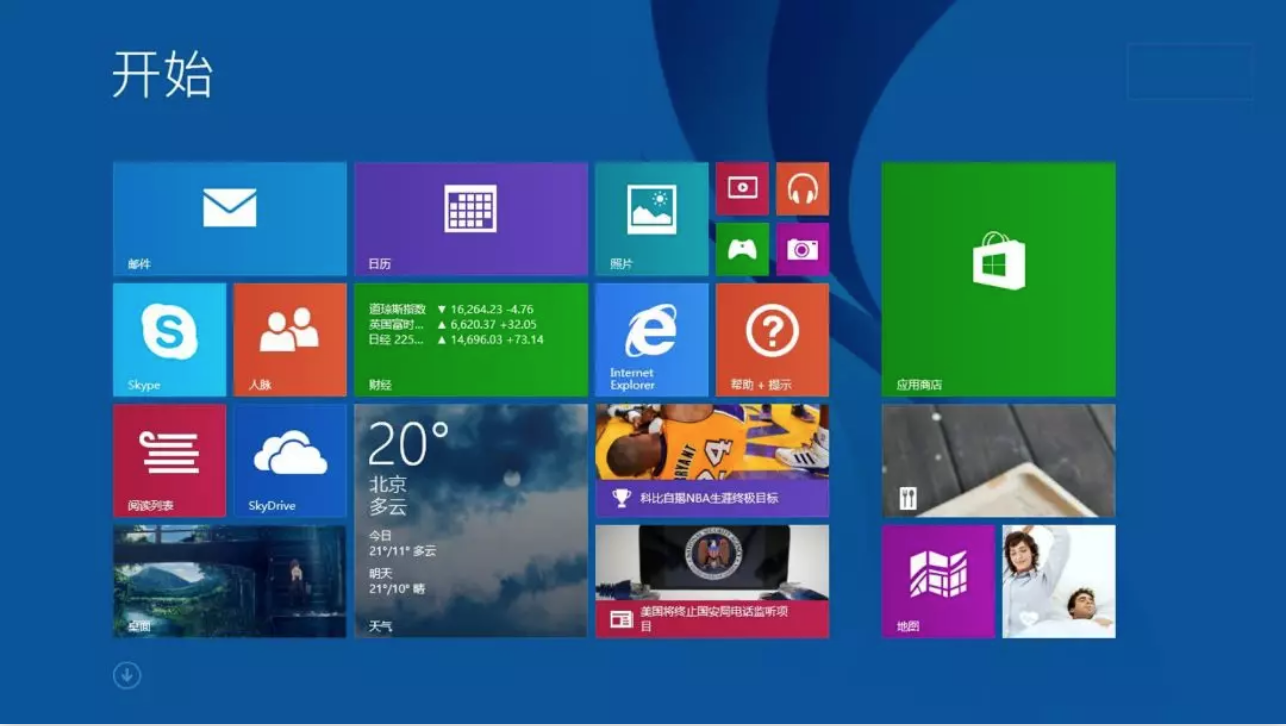1286x726 pixels.
Task: Click the down arrow to show all apps
Action: (x=127, y=675)
